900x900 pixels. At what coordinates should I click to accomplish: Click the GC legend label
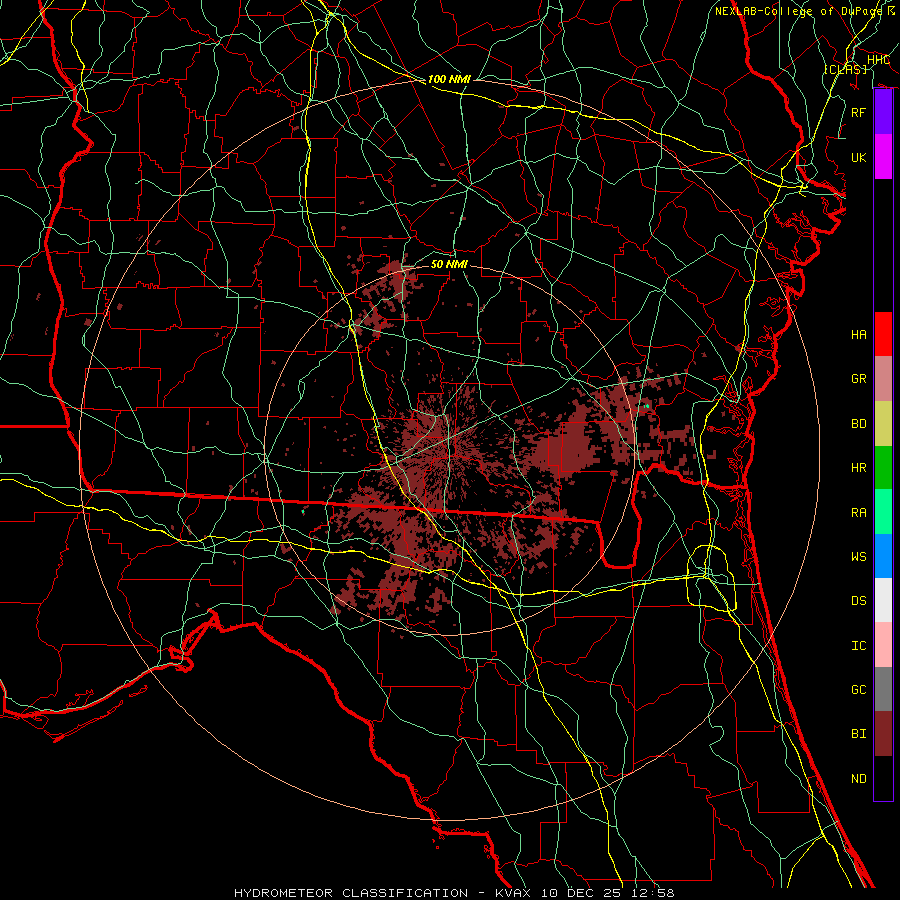click(859, 690)
